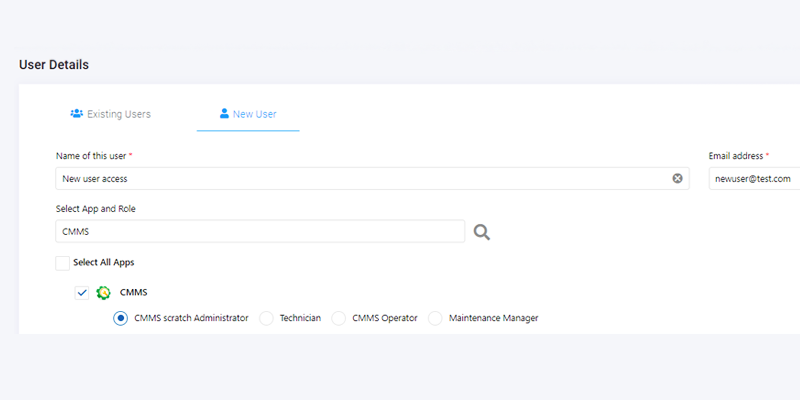Click the Name of this user label
Image resolution: width=800 pixels, height=400 pixels.
coord(92,156)
